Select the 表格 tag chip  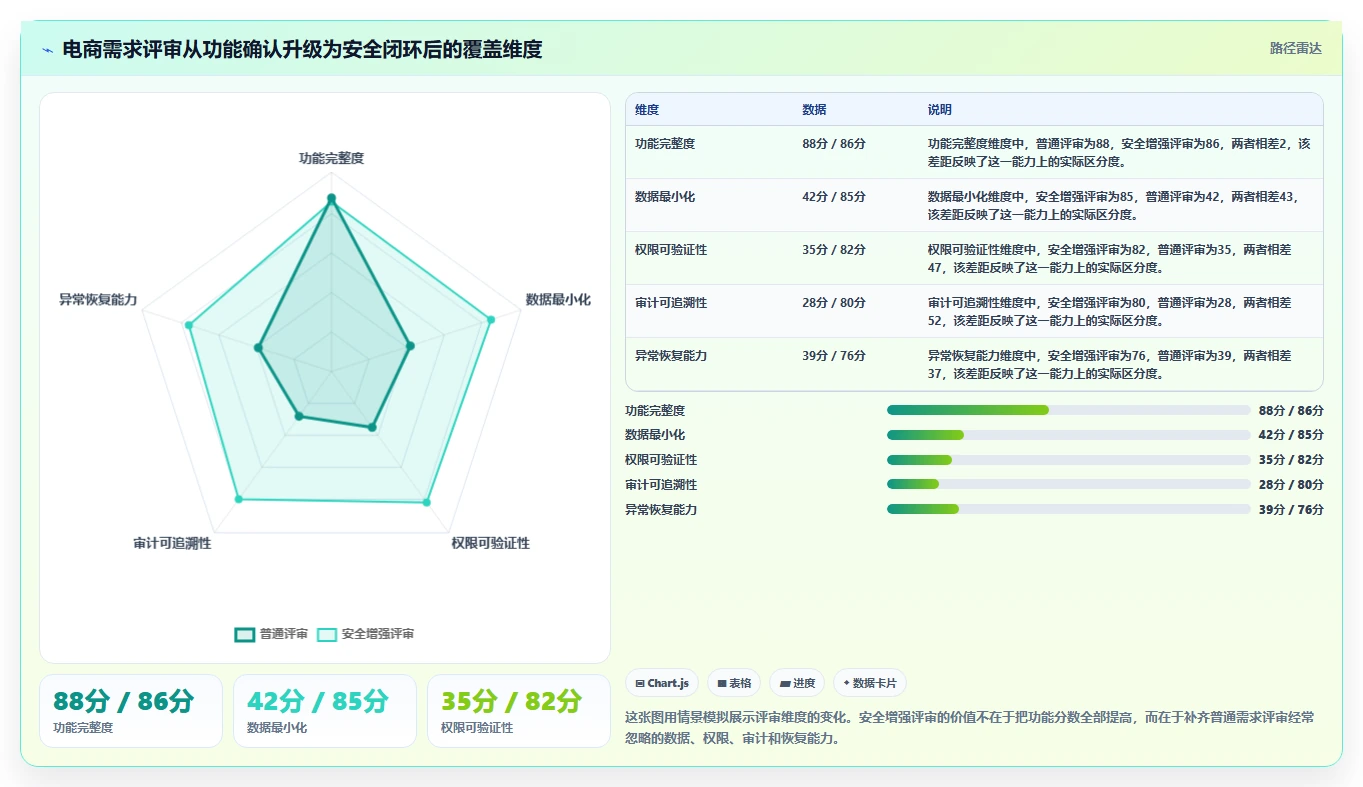(x=734, y=683)
